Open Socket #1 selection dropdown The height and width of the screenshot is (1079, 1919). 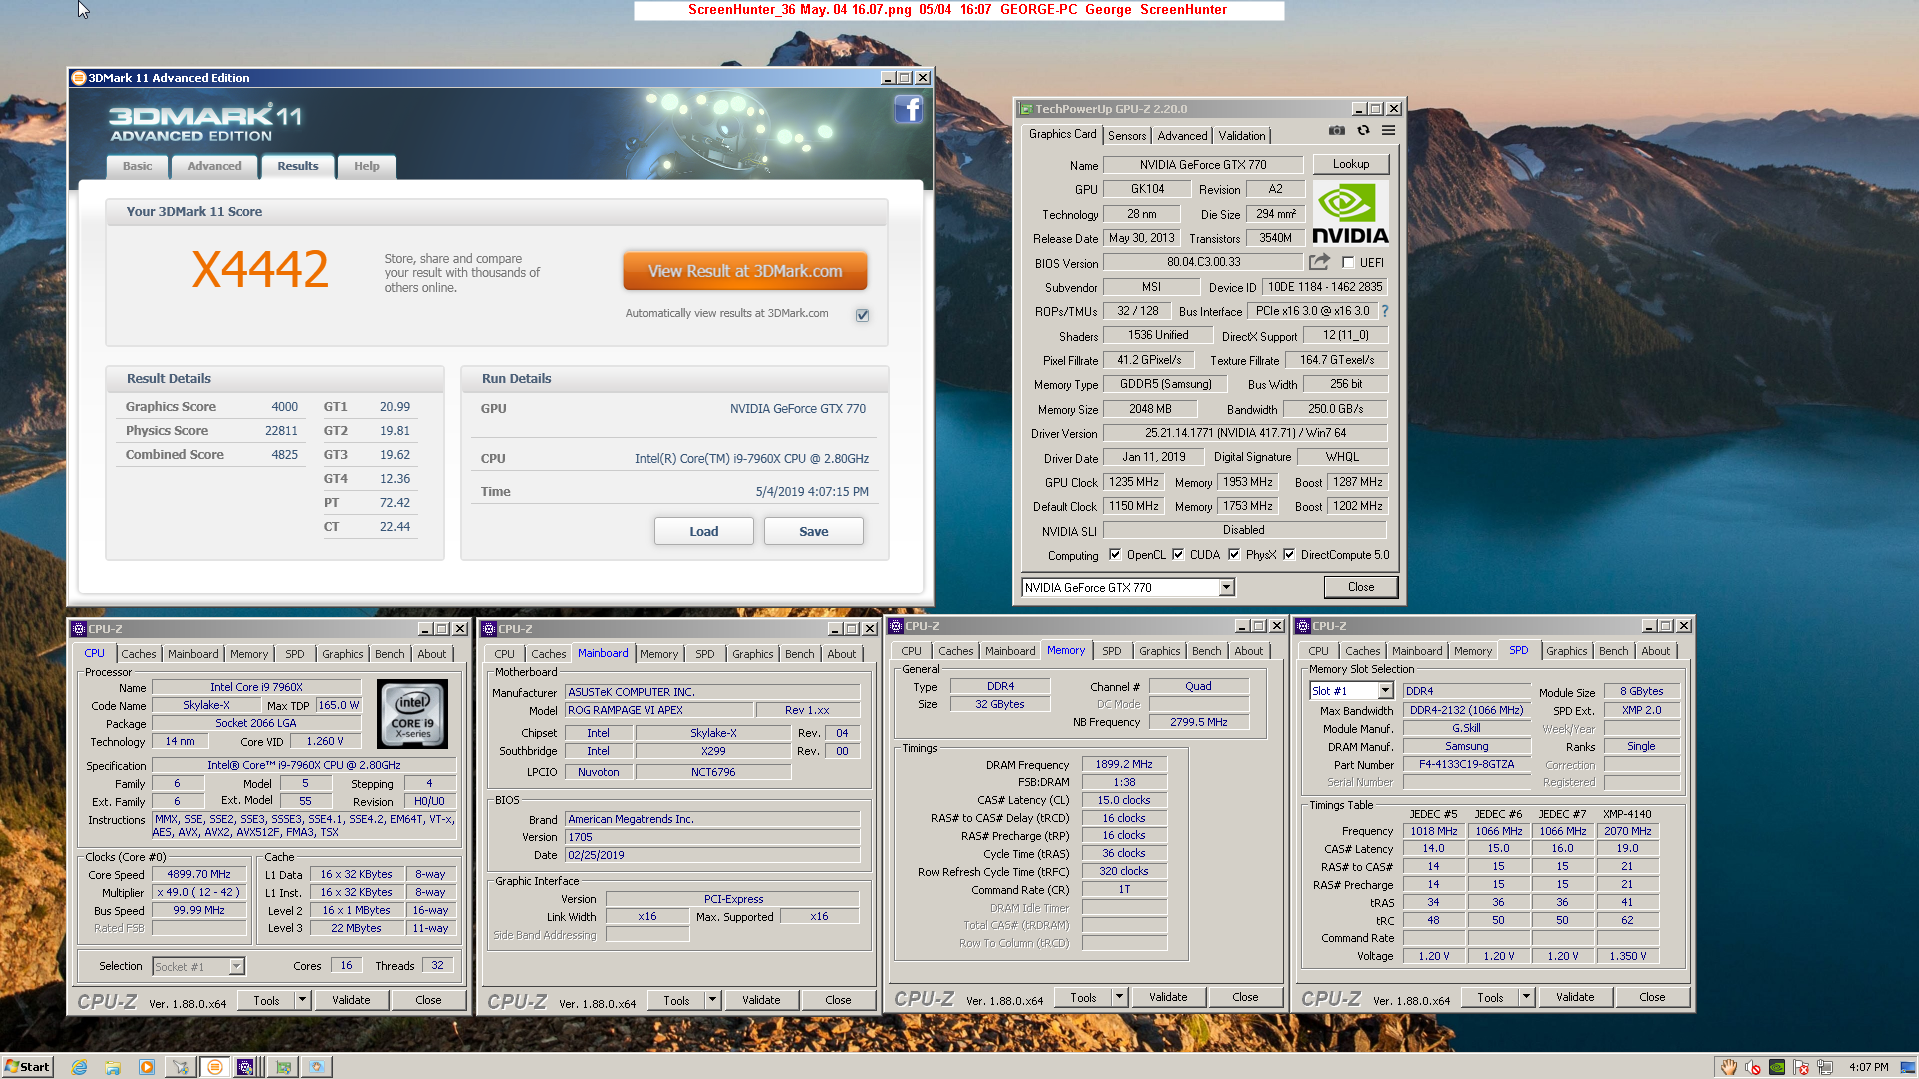coord(236,967)
